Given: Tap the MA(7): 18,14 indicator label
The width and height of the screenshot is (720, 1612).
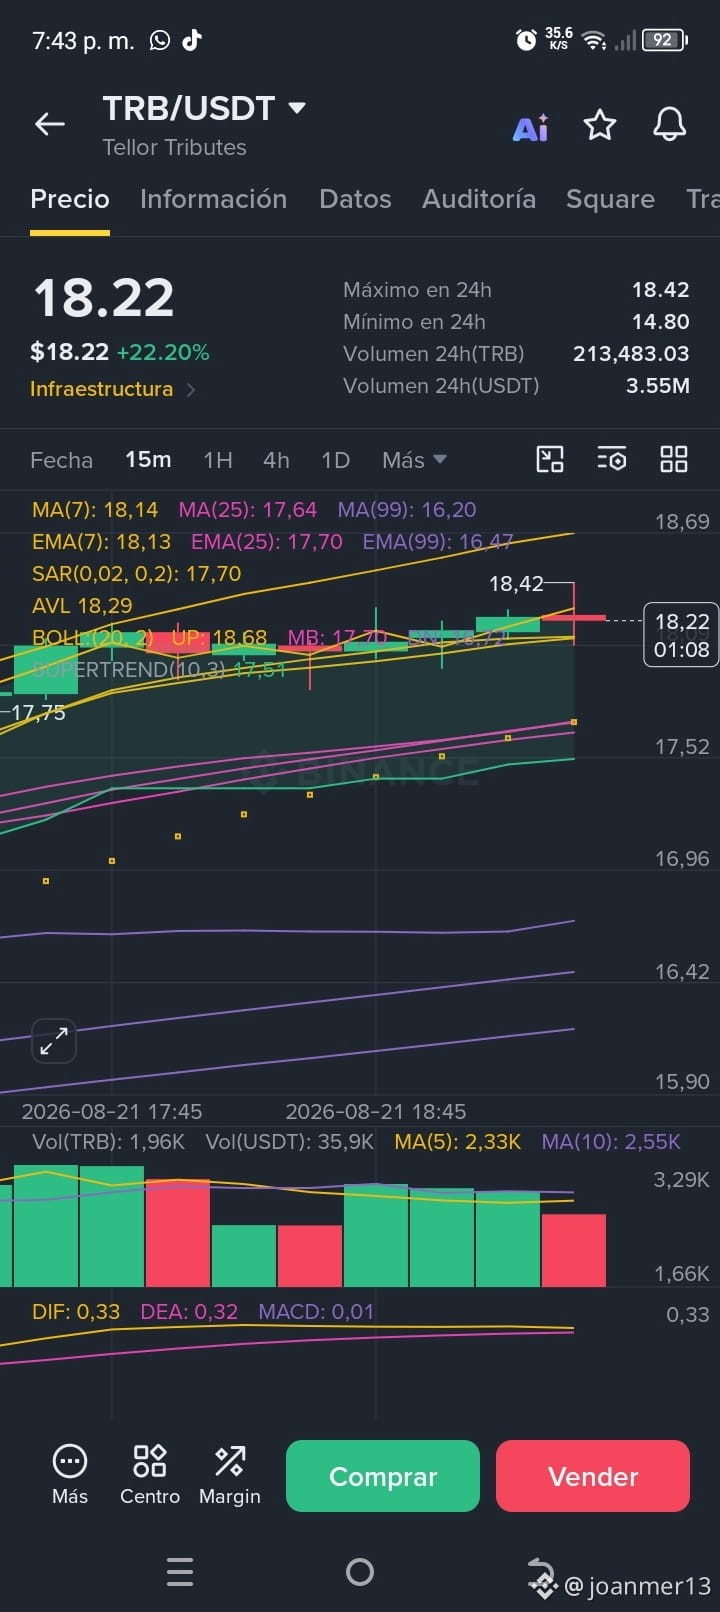Looking at the screenshot, I should (95, 510).
